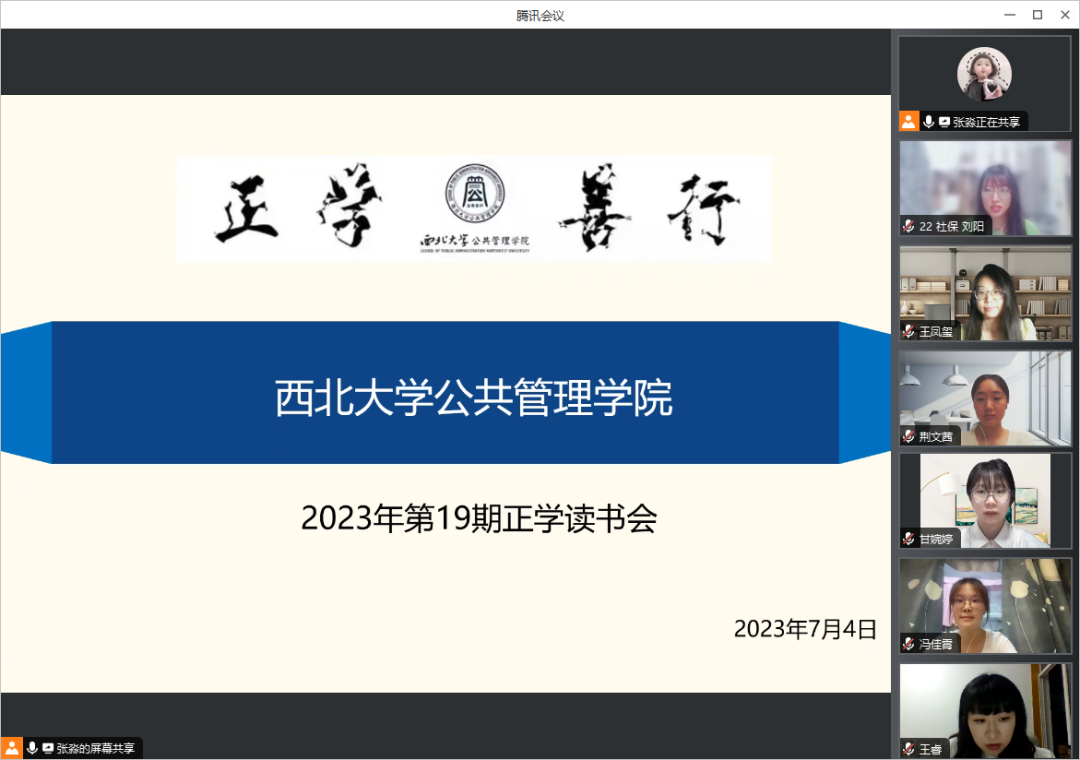Click the microphone icon beside 张淼正在共享
This screenshot has width=1080, height=760.
pos(929,121)
